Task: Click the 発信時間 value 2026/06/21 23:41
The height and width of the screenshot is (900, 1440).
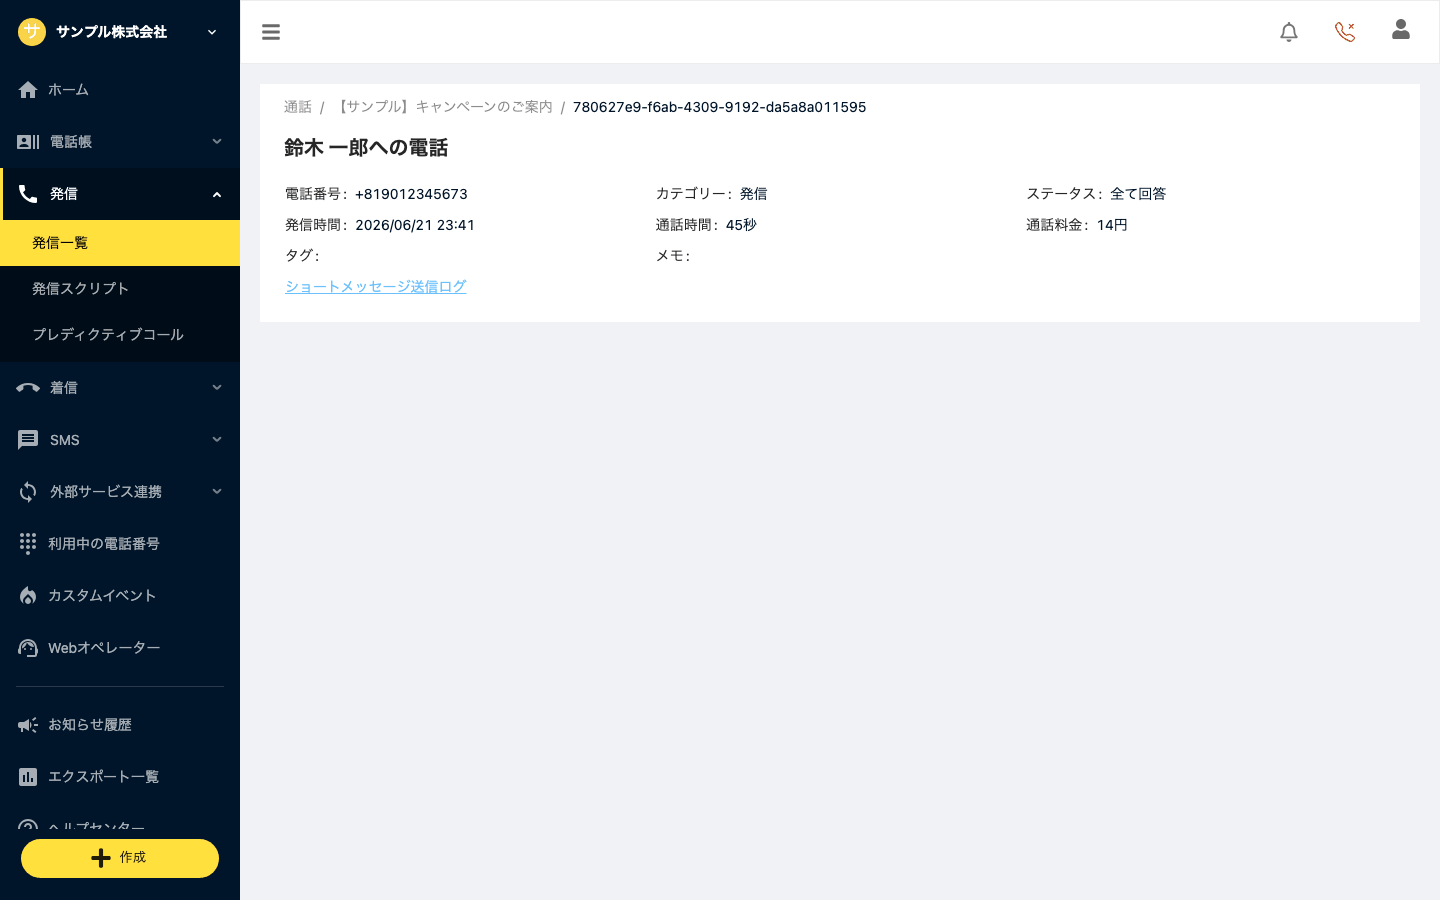Action: coord(415,225)
